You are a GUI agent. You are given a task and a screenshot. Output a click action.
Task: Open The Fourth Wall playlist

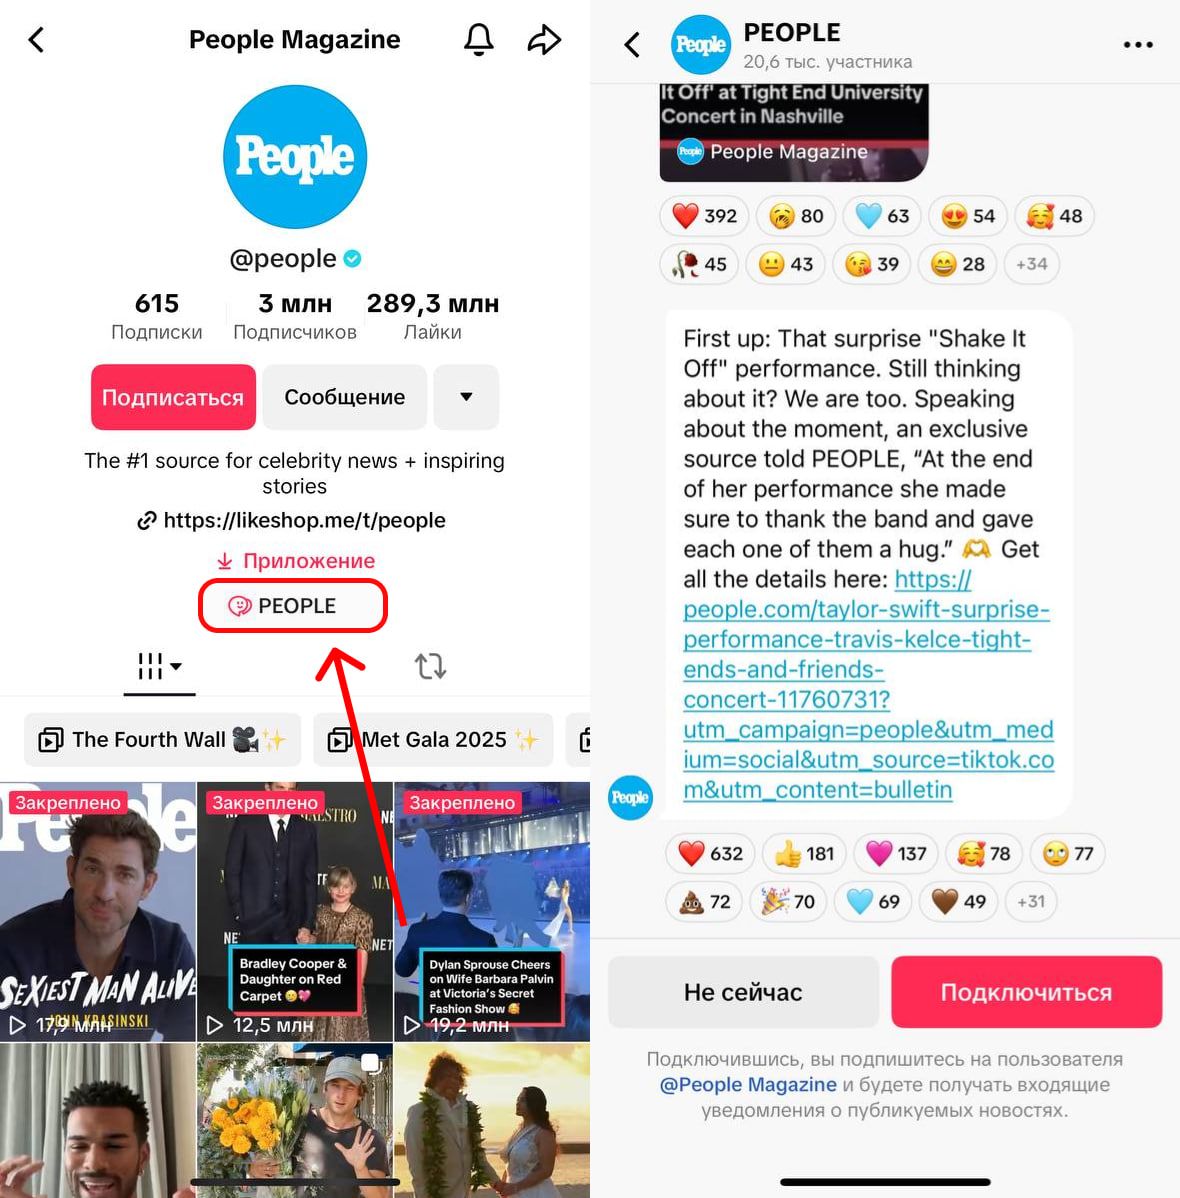click(x=163, y=740)
